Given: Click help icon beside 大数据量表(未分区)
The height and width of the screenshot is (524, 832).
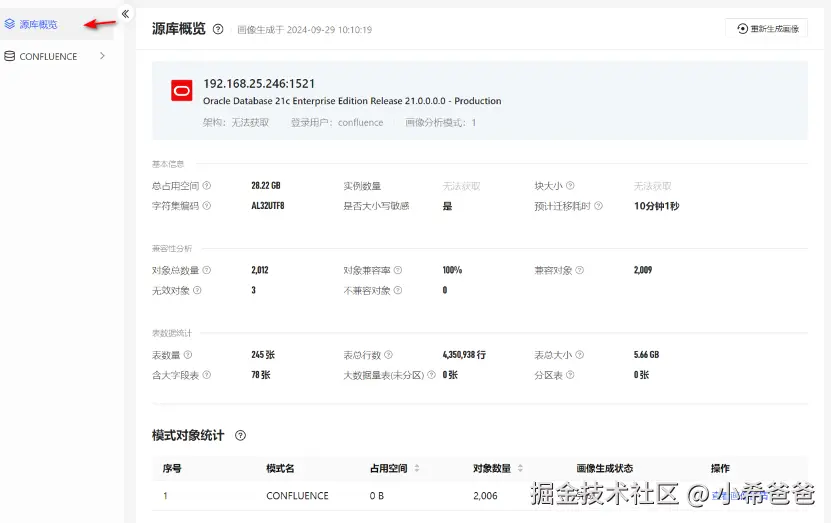Looking at the screenshot, I should click(x=431, y=375).
